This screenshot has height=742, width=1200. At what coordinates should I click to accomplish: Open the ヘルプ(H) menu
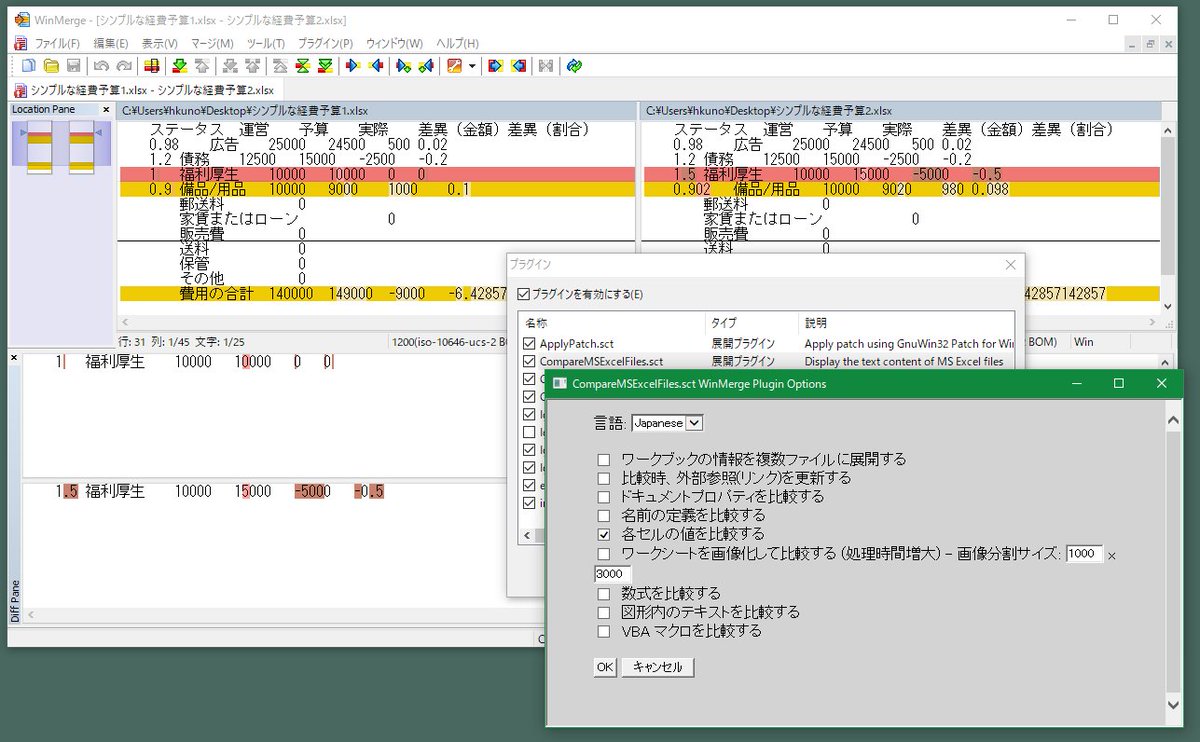[x=457, y=44]
